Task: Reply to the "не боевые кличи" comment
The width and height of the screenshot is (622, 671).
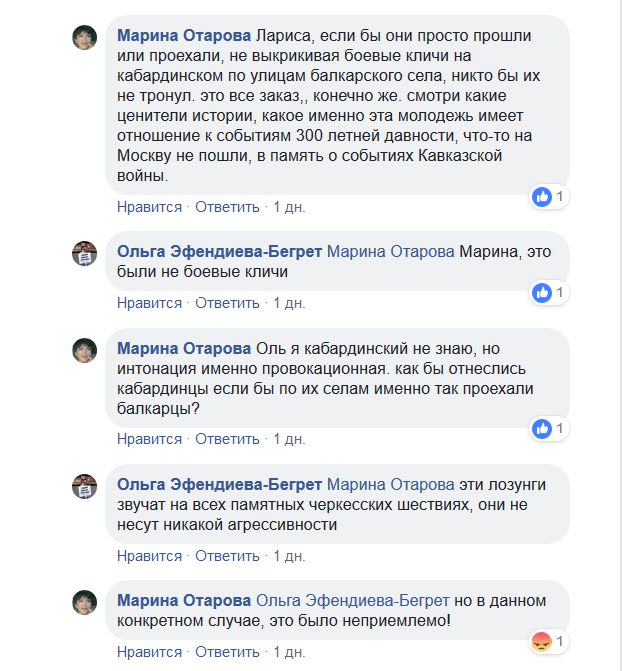Action: [227, 302]
